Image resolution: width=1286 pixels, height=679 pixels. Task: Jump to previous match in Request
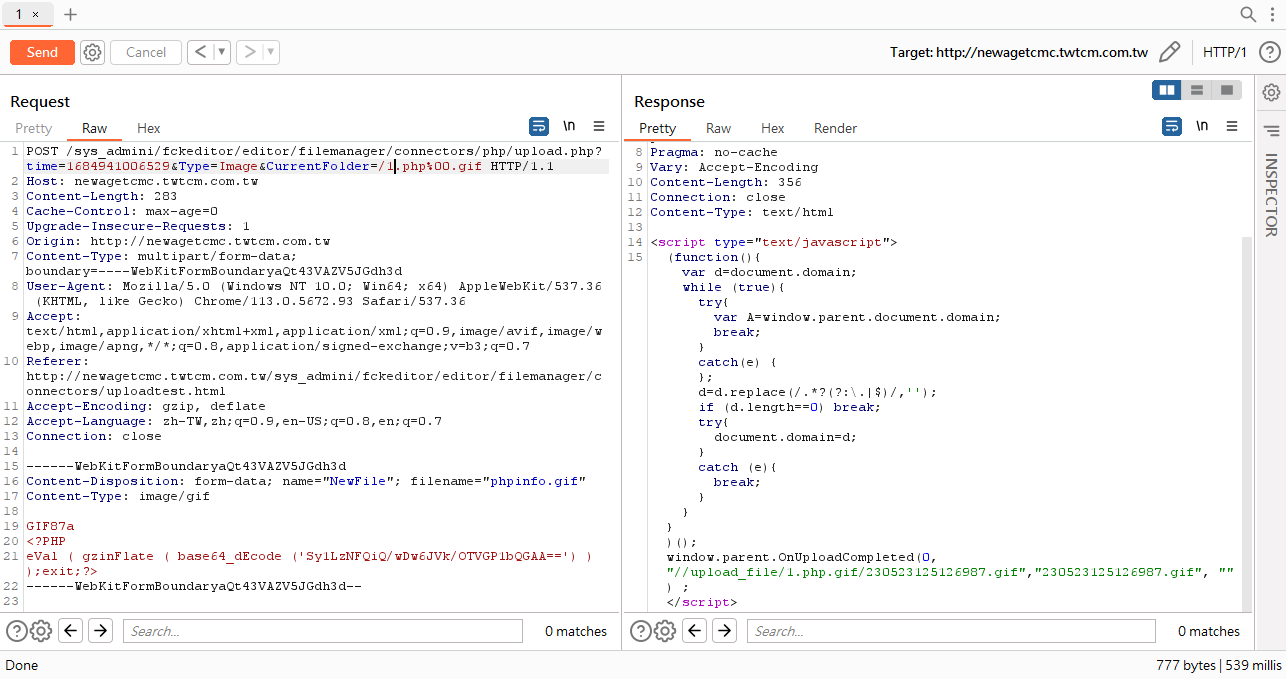point(70,630)
